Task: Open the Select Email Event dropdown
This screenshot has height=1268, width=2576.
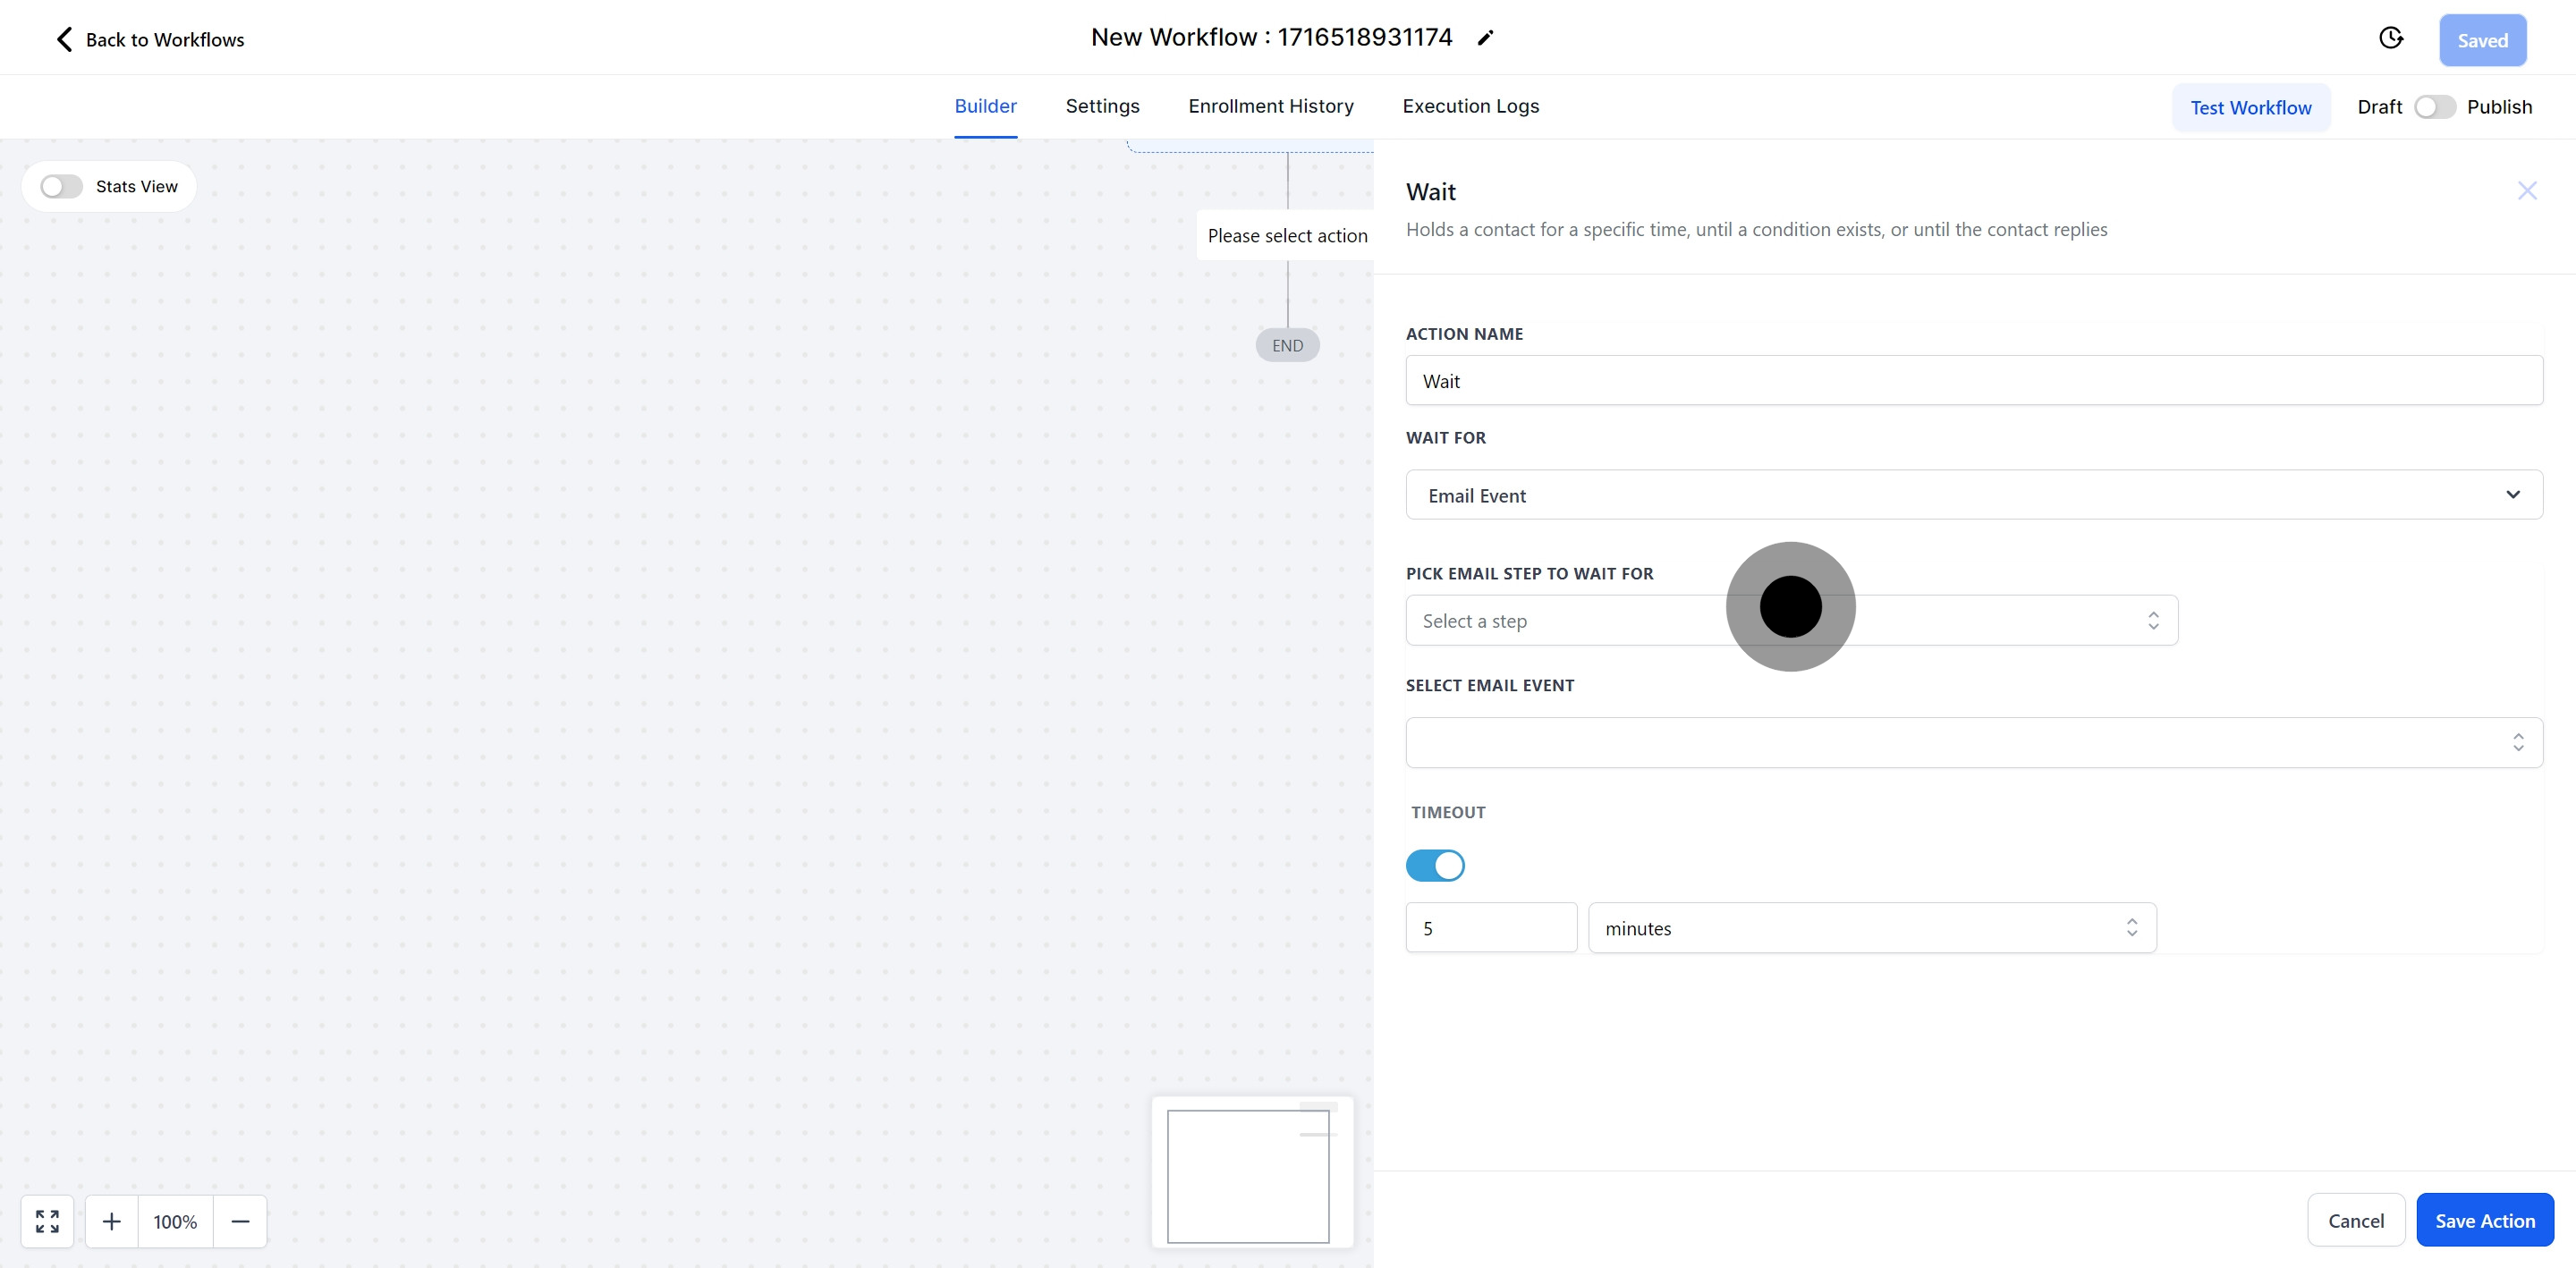Action: [1973, 742]
